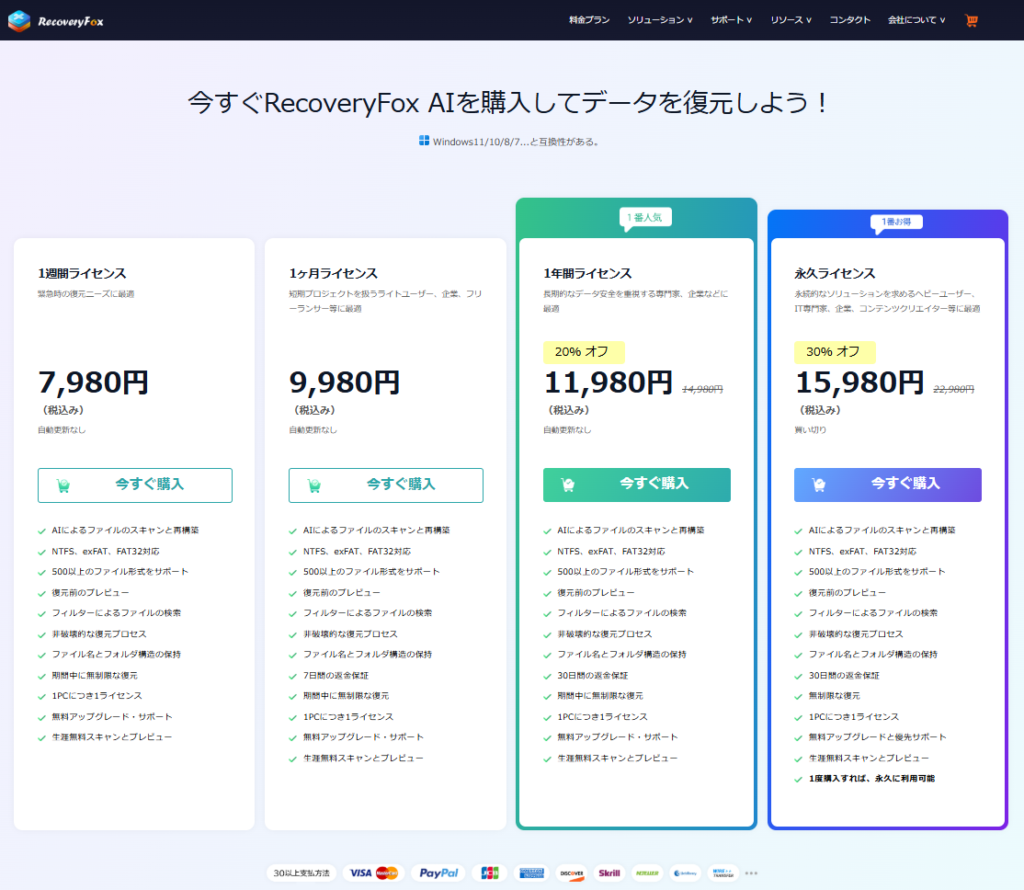Click the 1ヶ月ライセンス heading

333,274
